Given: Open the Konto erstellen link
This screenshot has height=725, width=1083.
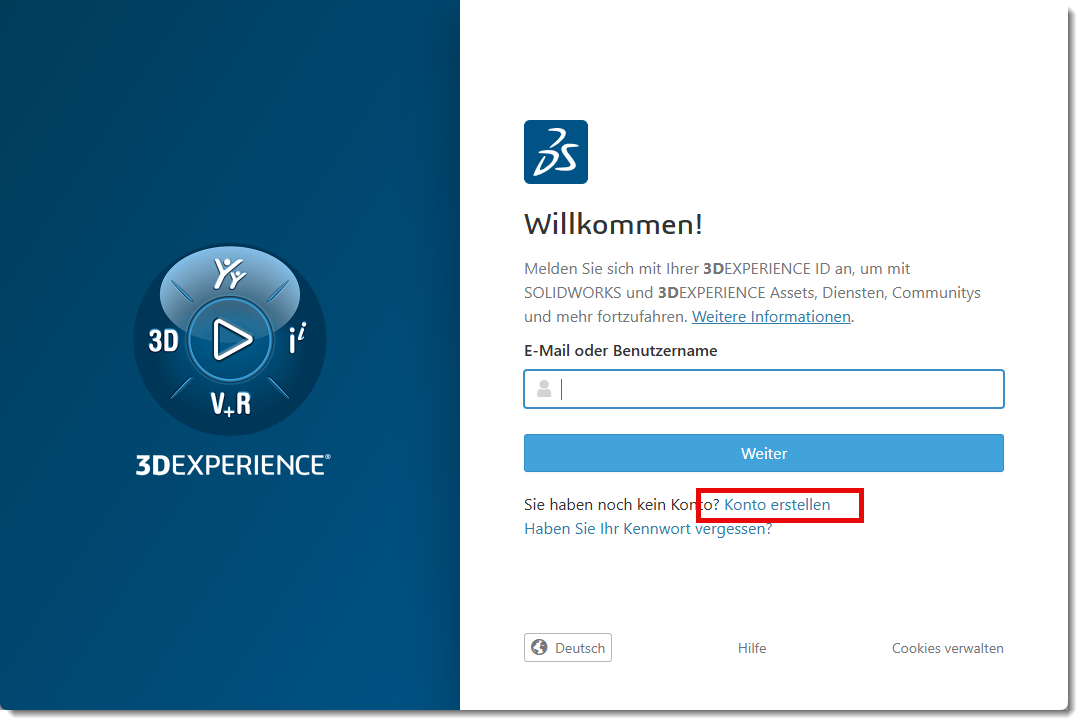Looking at the screenshot, I should 777,505.
